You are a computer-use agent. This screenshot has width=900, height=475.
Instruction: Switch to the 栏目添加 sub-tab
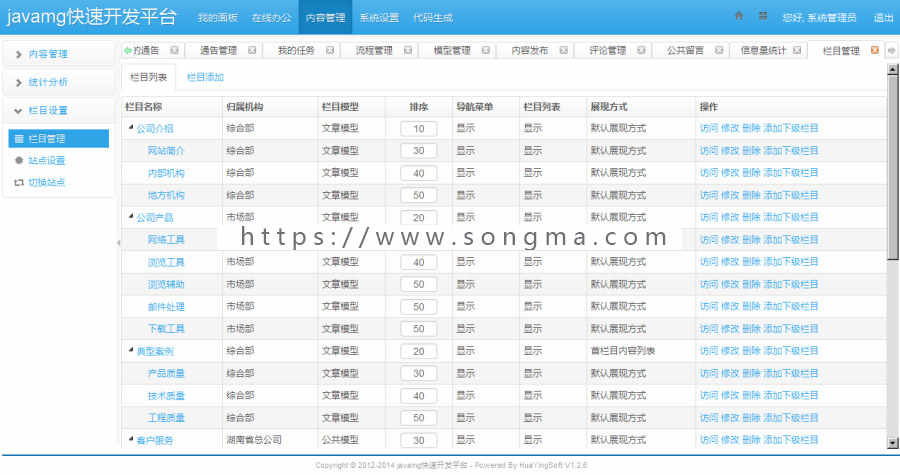click(205, 77)
